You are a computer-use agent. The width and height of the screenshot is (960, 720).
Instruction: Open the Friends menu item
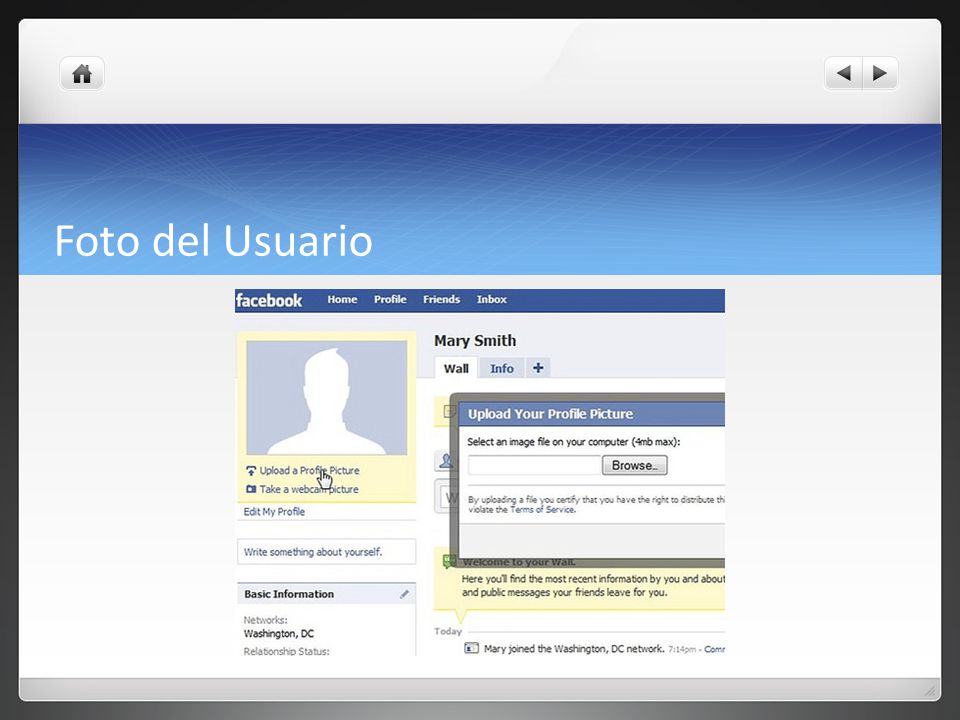[x=441, y=299]
